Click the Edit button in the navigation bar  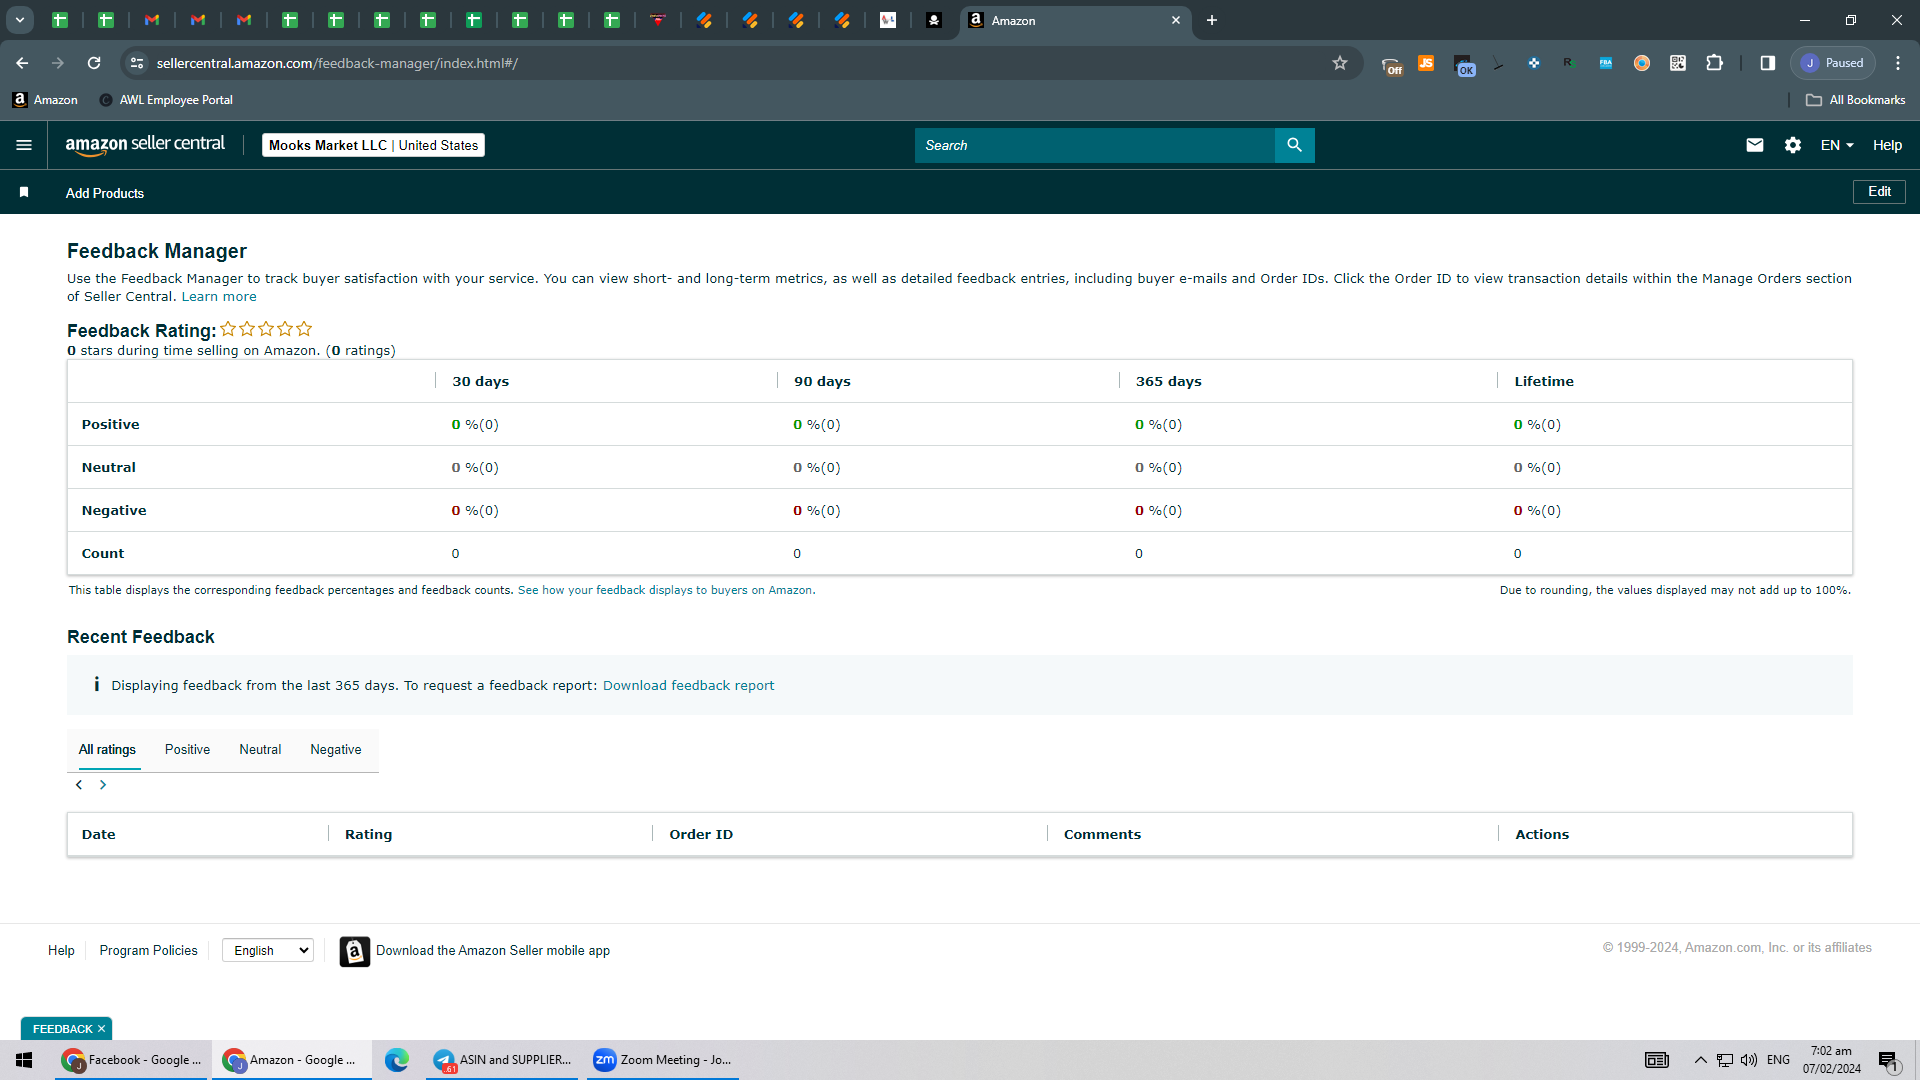click(x=1879, y=192)
